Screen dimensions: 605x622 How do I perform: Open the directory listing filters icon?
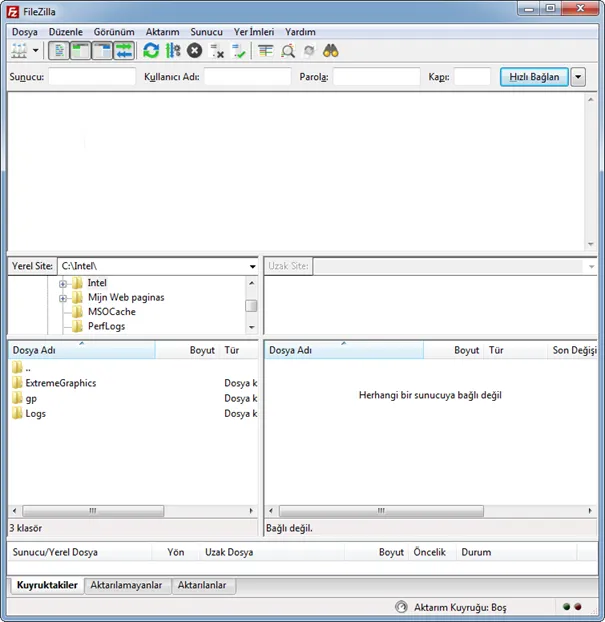(x=265, y=51)
